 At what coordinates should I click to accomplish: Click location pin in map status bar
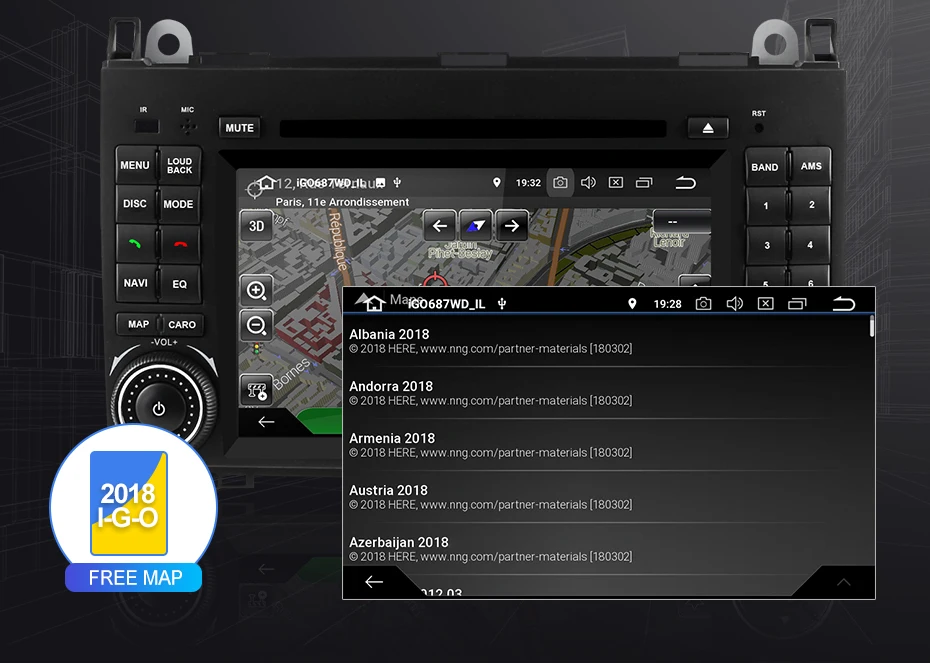497,183
